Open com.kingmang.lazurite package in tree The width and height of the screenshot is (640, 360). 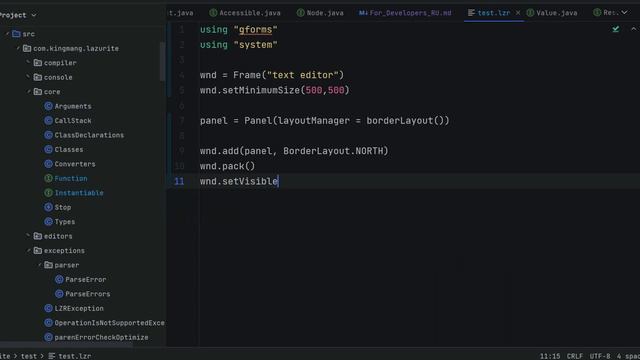(x=76, y=49)
